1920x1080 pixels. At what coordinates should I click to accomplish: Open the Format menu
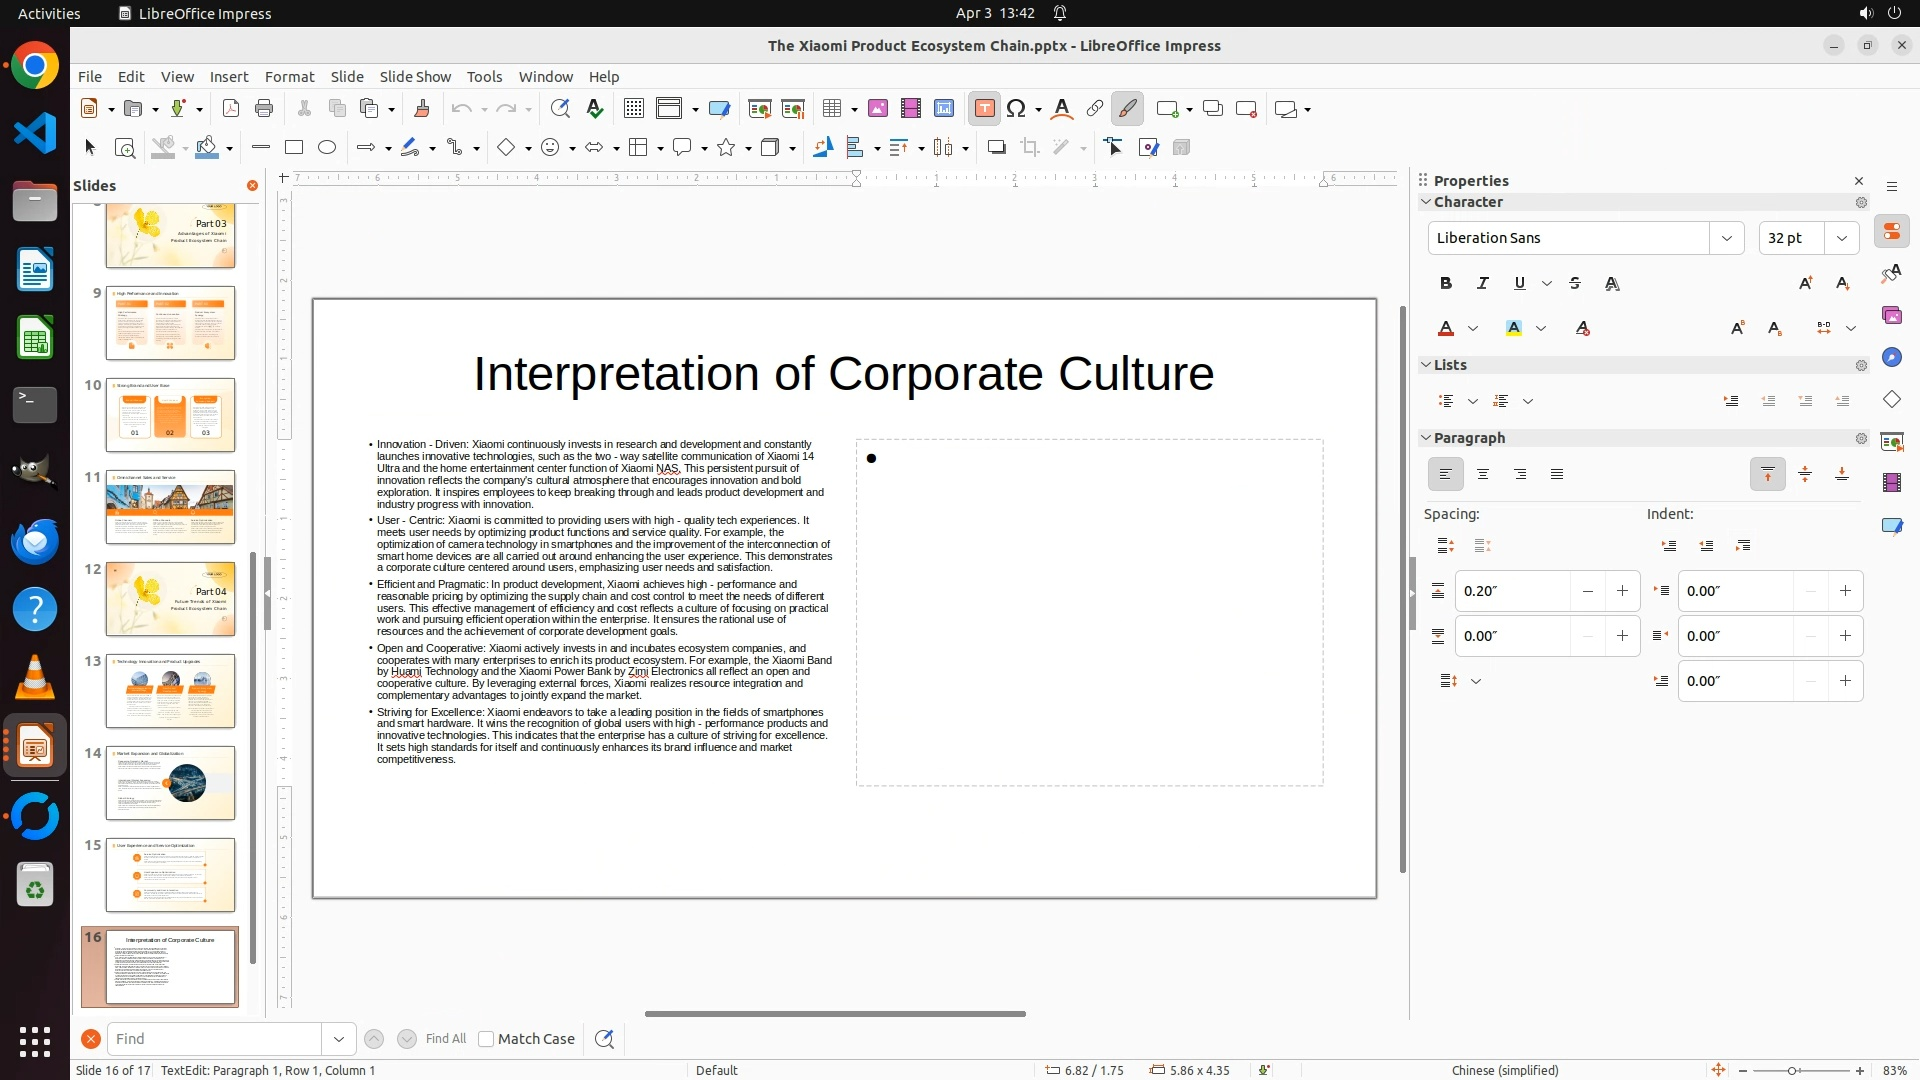[x=289, y=77]
